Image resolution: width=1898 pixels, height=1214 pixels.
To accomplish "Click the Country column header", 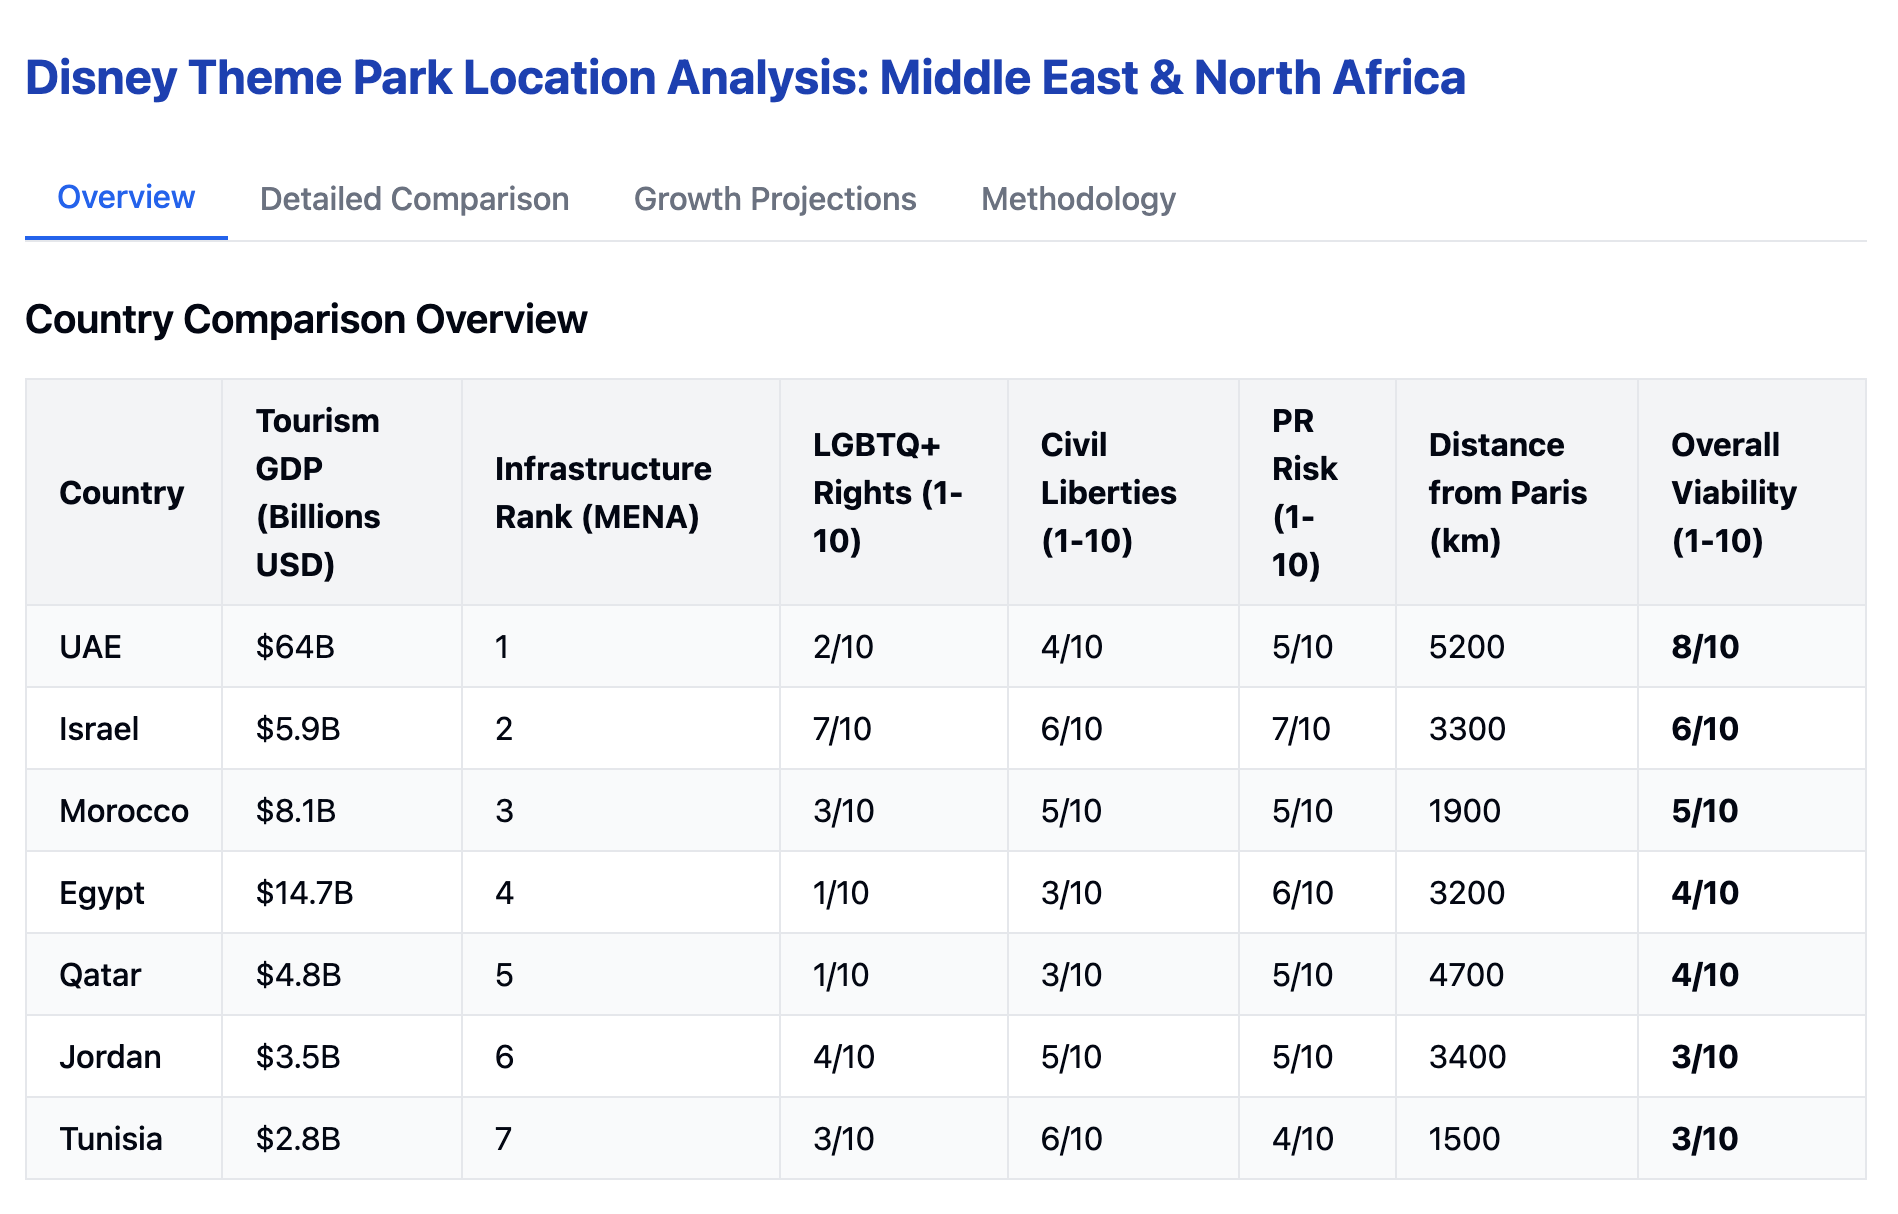I will [122, 493].
